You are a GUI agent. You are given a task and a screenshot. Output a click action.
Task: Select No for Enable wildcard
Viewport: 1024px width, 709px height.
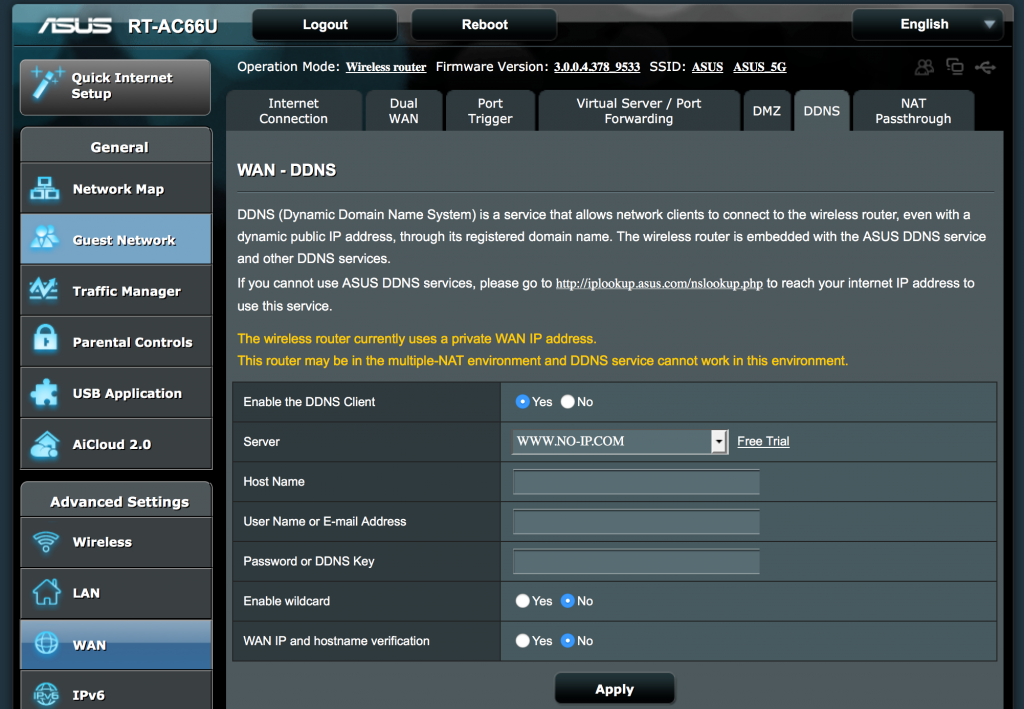tap(568, 601)
